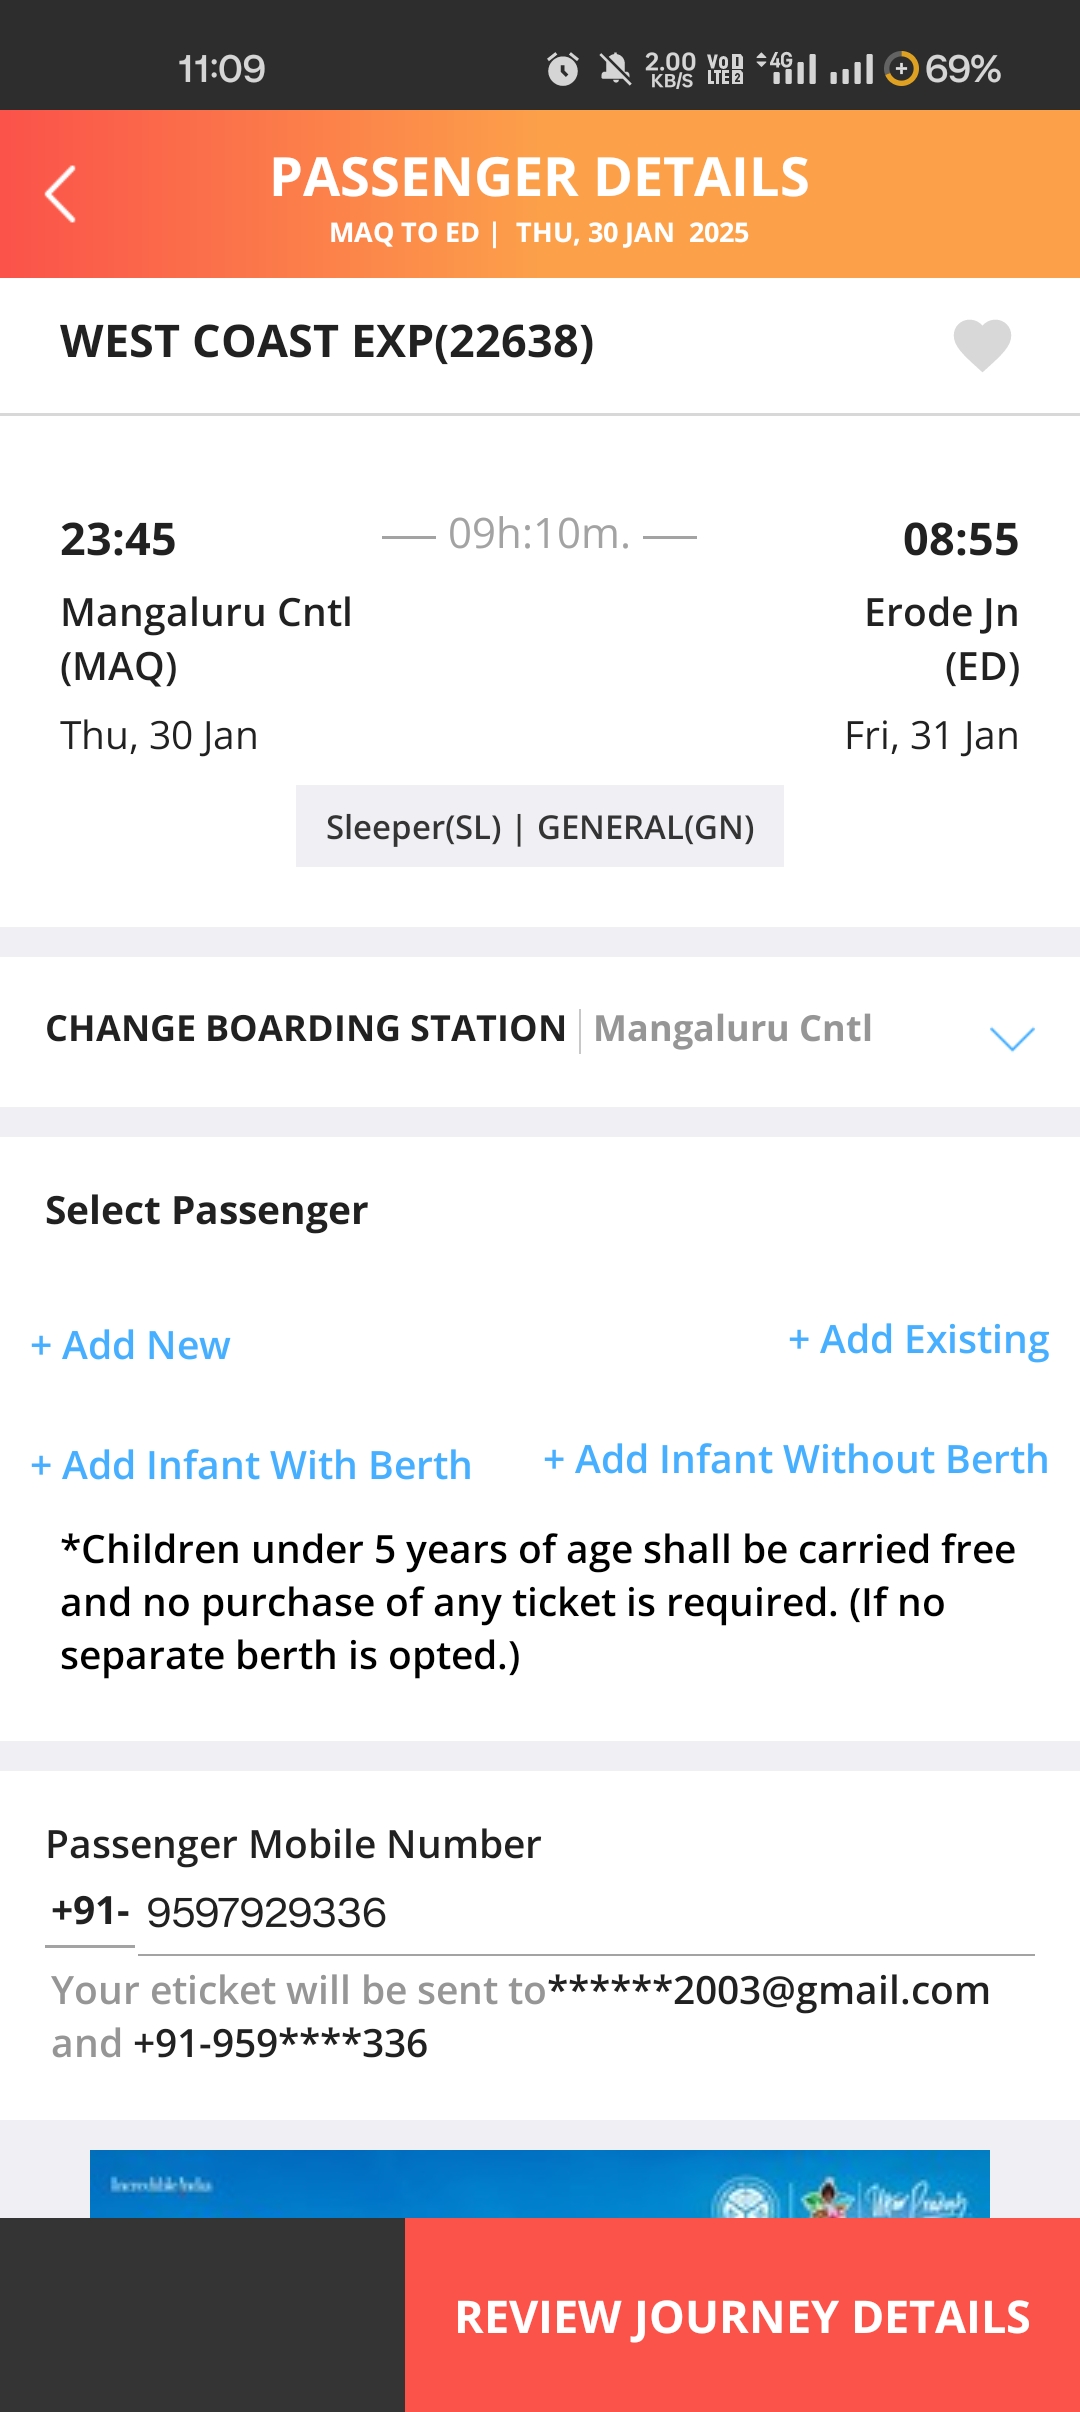Select Add Infant Without Berth
1080x2412 pixels.
point(795,1459)
